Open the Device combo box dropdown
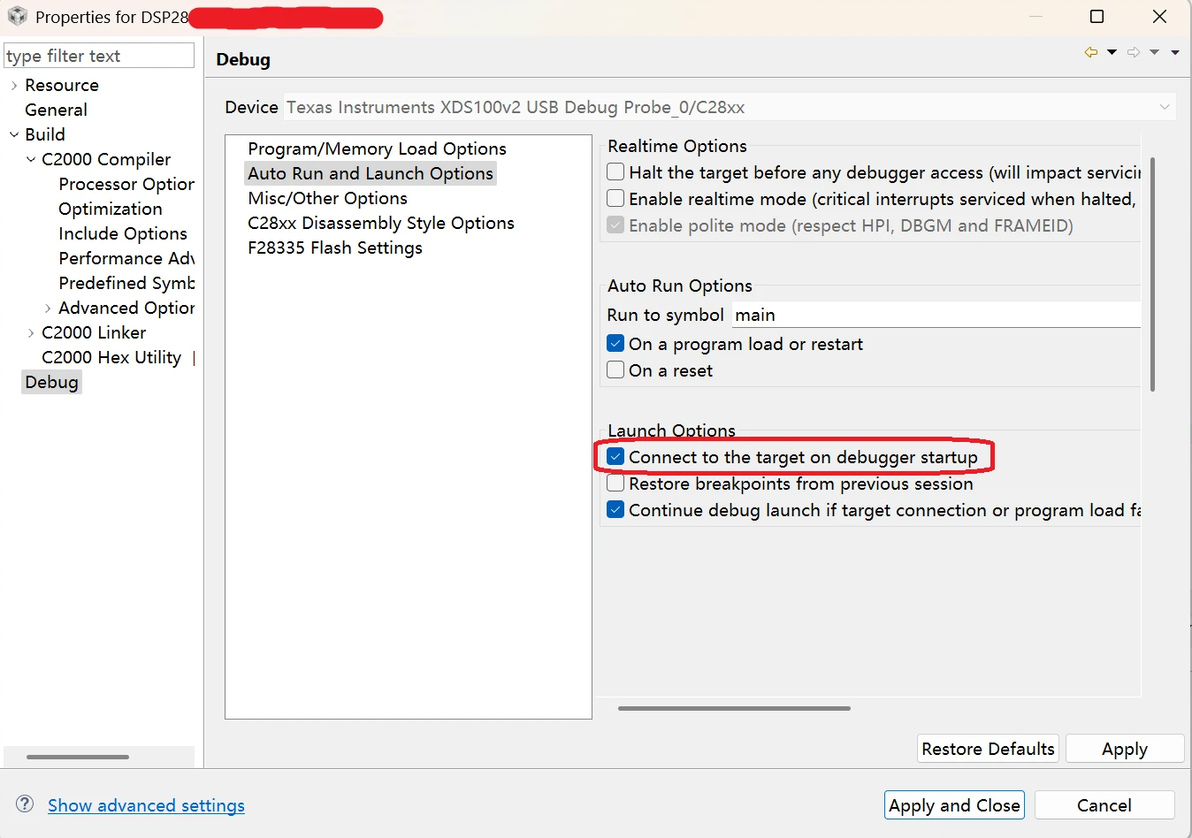 pos(1165,107)
